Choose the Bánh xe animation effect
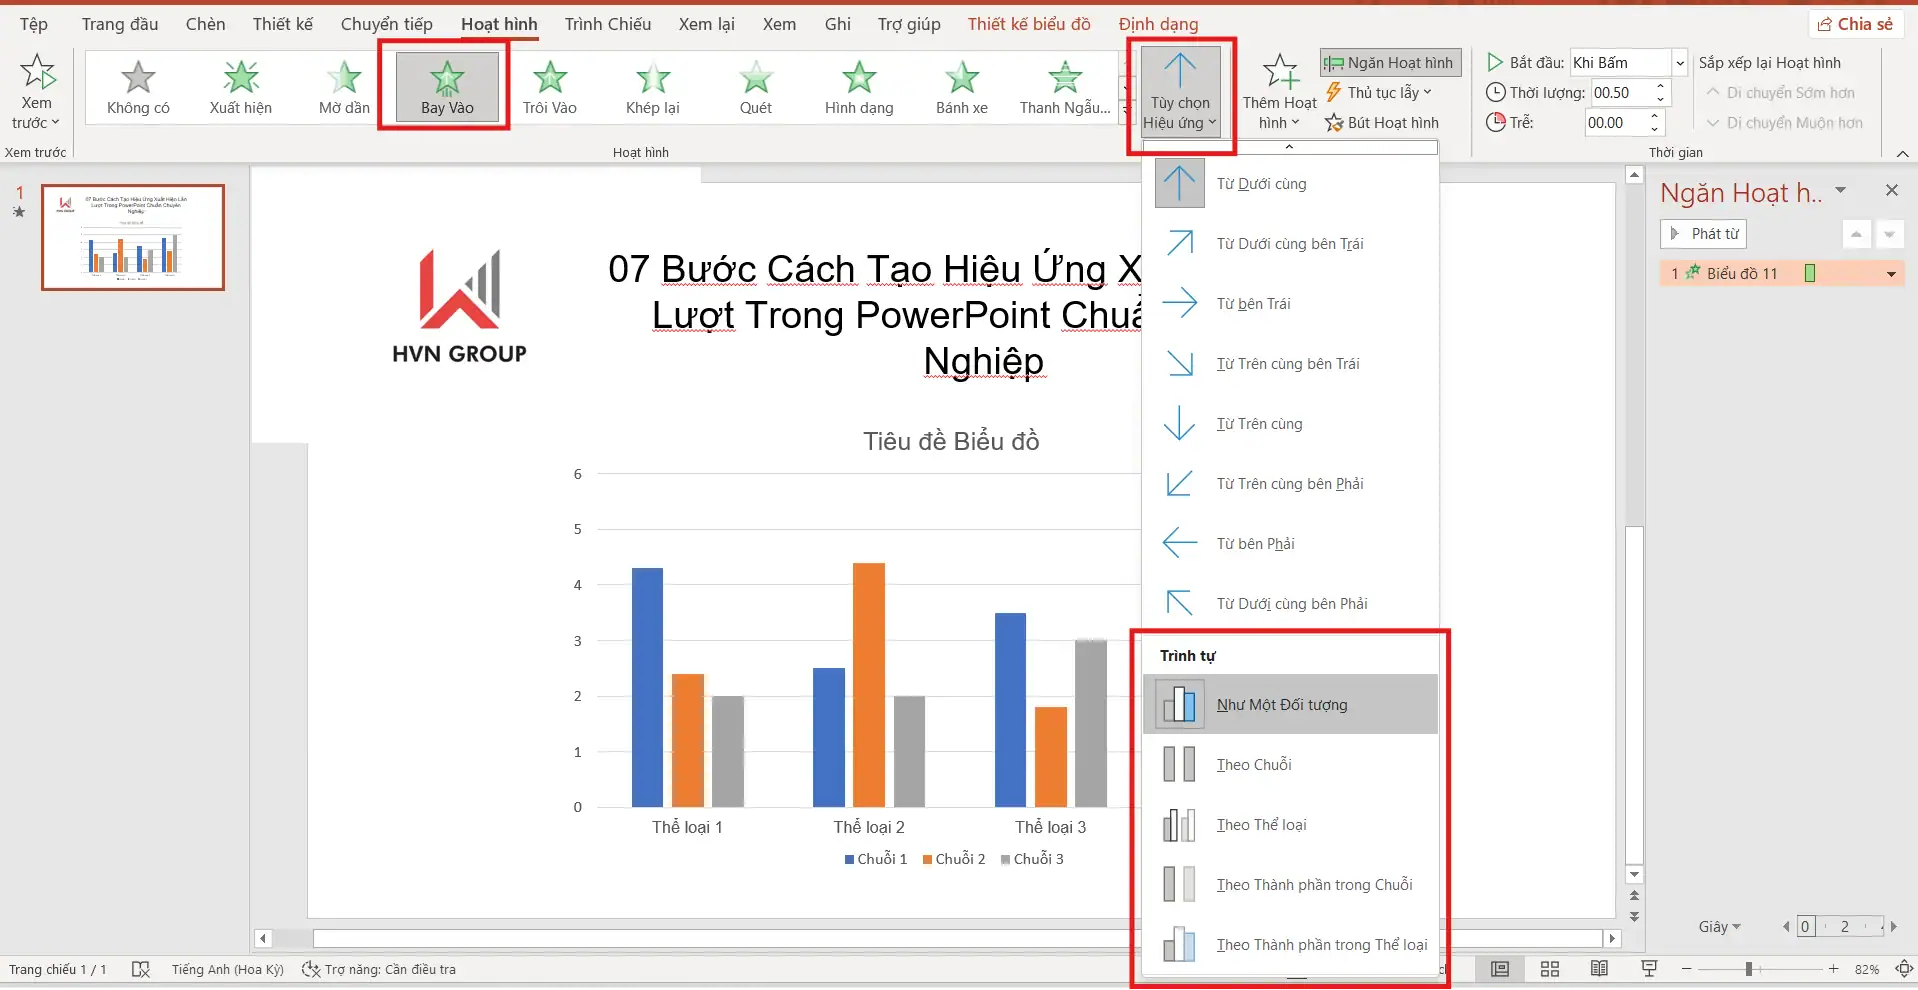1918x990 pixels. (961, 88)
